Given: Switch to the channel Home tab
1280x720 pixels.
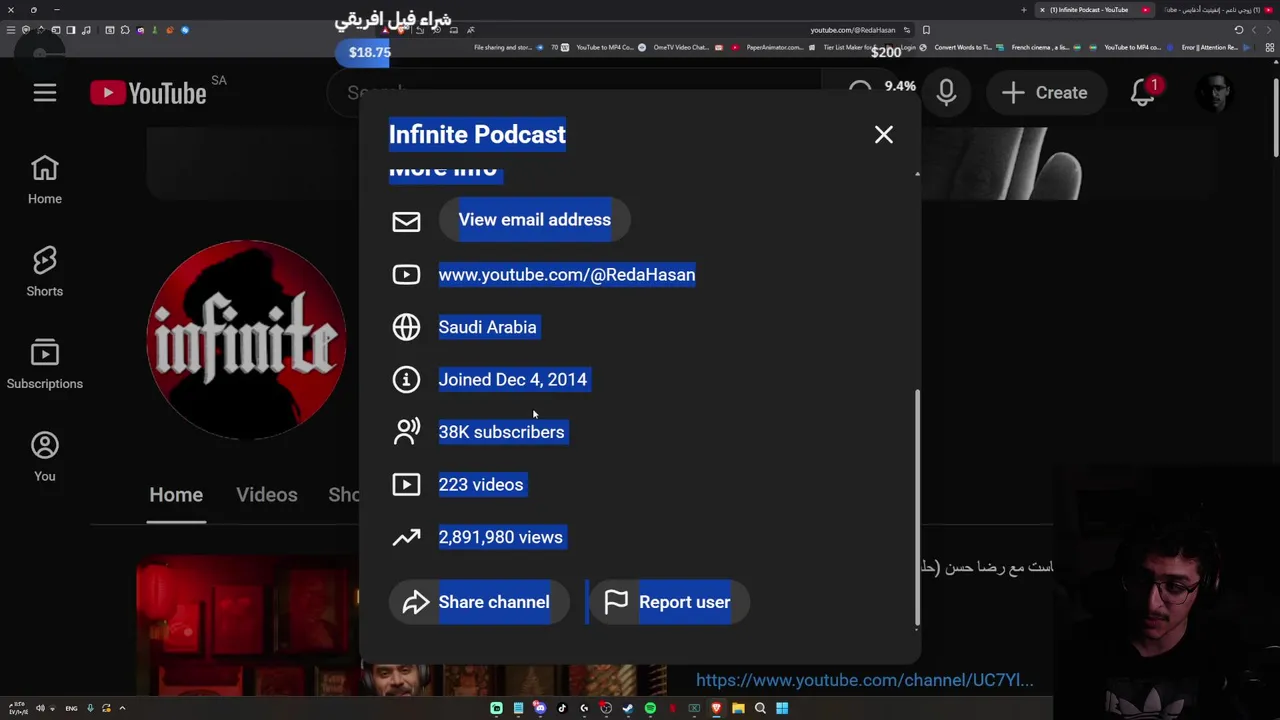Looking at the screenshot, I should 176,495.
